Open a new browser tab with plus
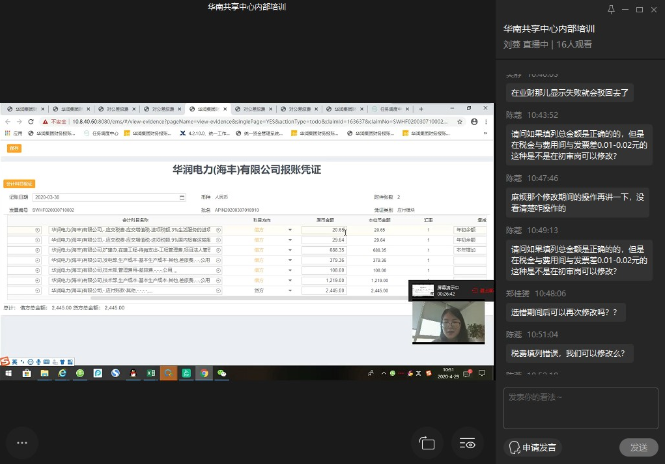 click(421, 109)
